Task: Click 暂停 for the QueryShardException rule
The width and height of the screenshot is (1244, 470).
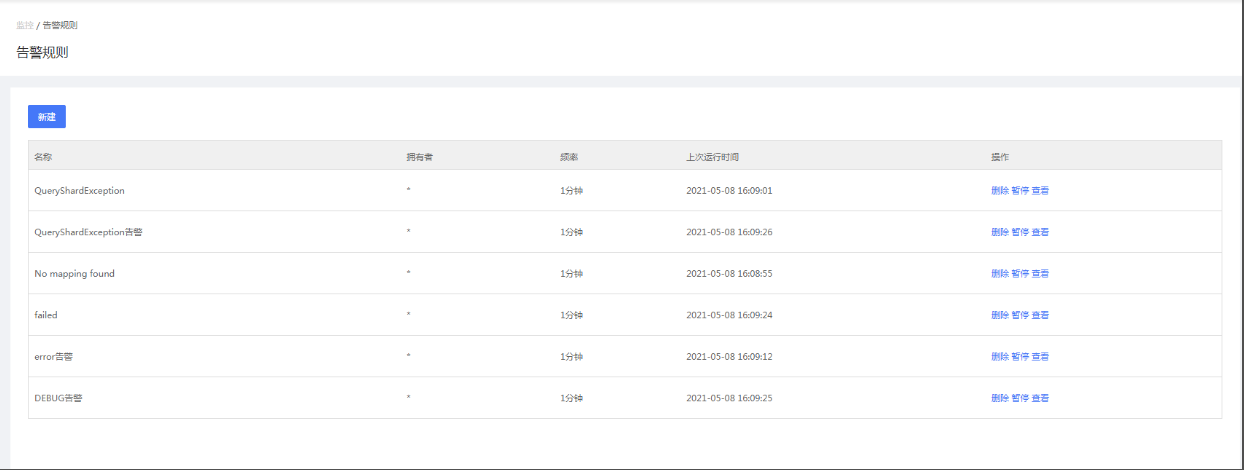Action: pyautogui.click(x=1020, y=190)
